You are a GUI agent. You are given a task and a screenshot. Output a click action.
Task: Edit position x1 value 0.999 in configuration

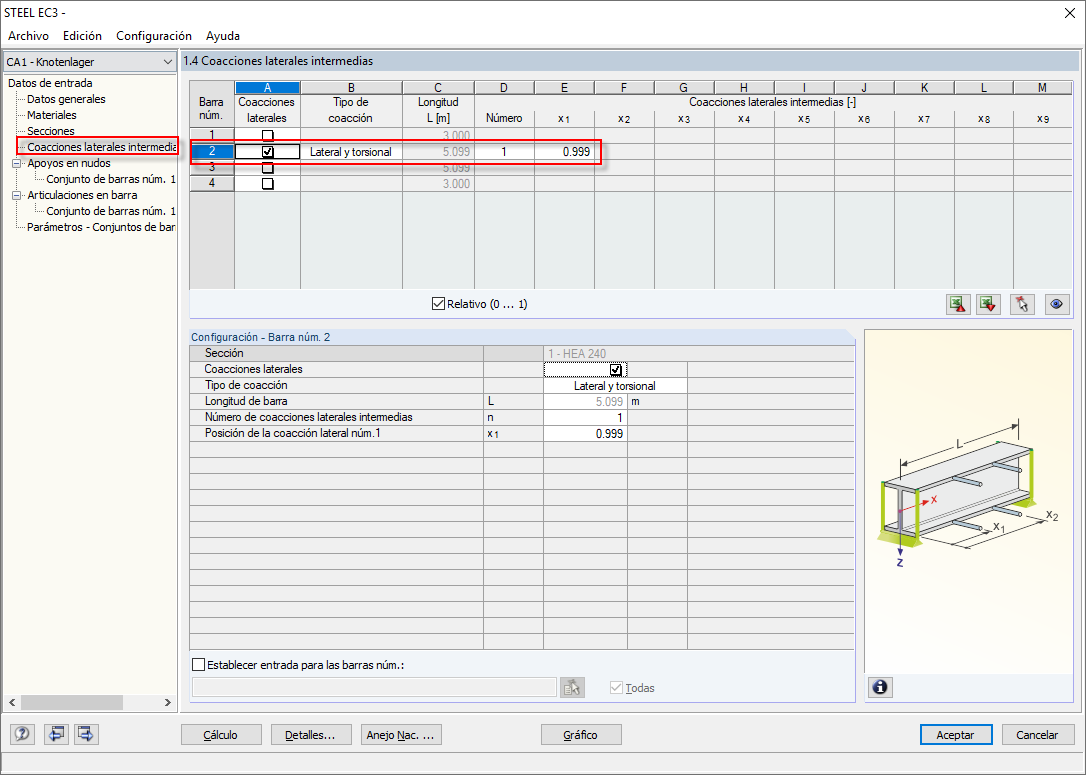tap(585, 434)
